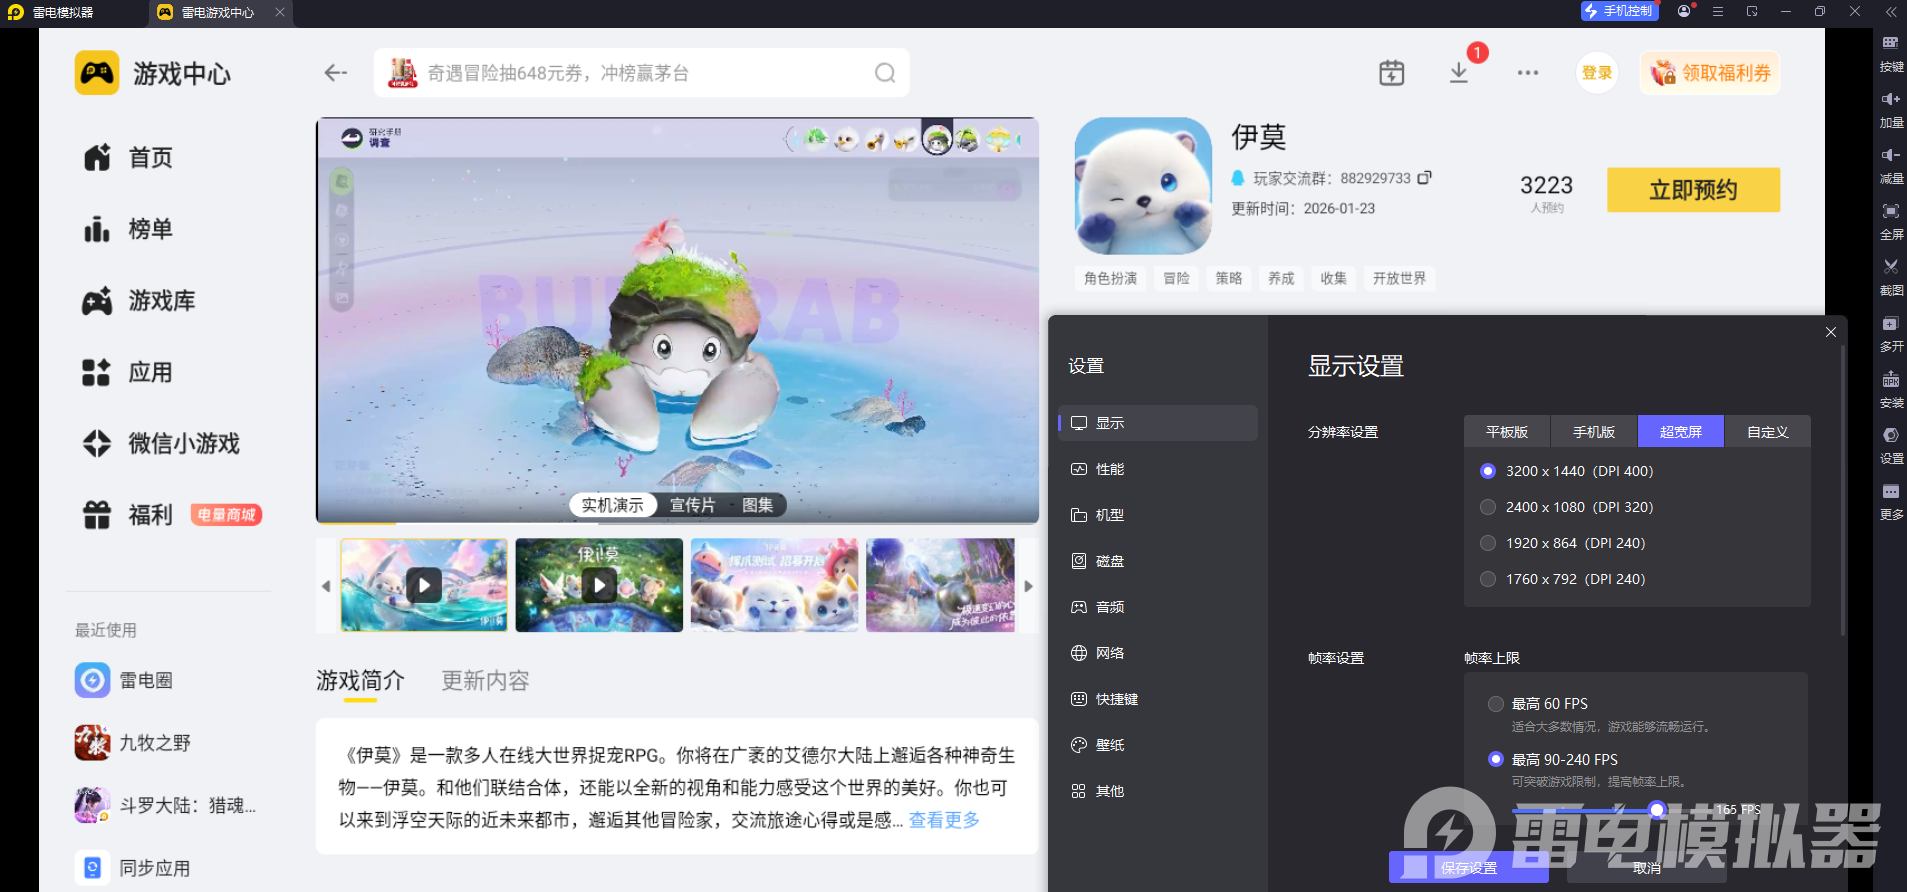Open the 磁盘 settings section
The width and height of the screenshot is (1907, 892).
1158,561
